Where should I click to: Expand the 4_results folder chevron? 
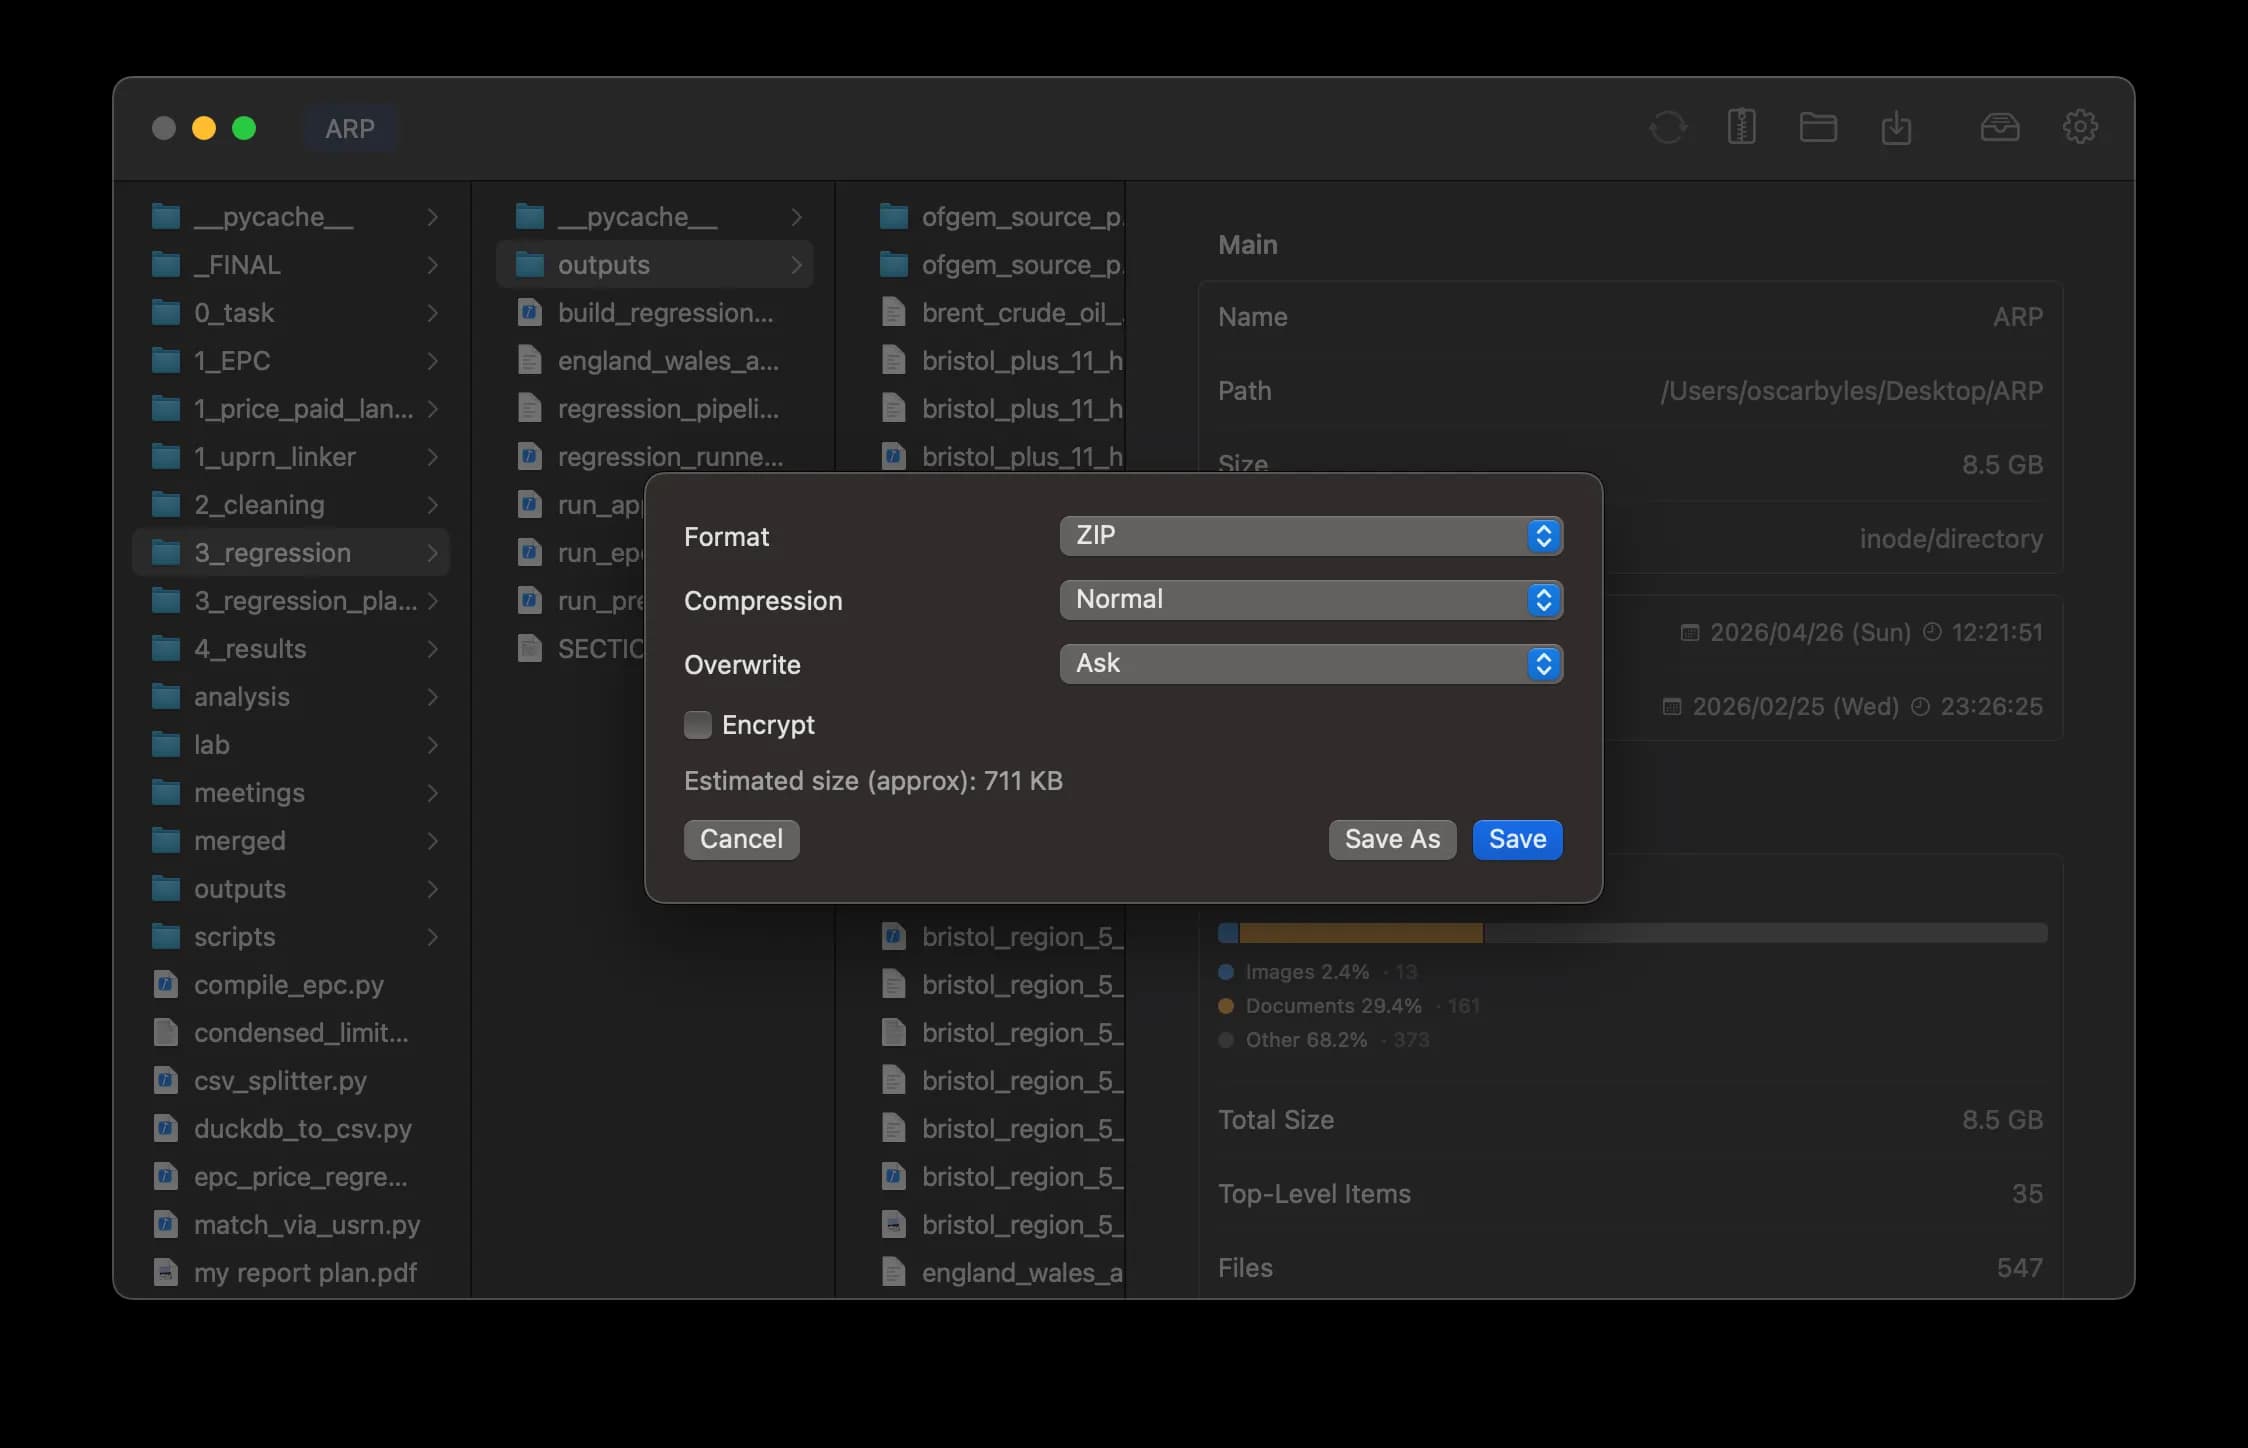pos(432,649)
